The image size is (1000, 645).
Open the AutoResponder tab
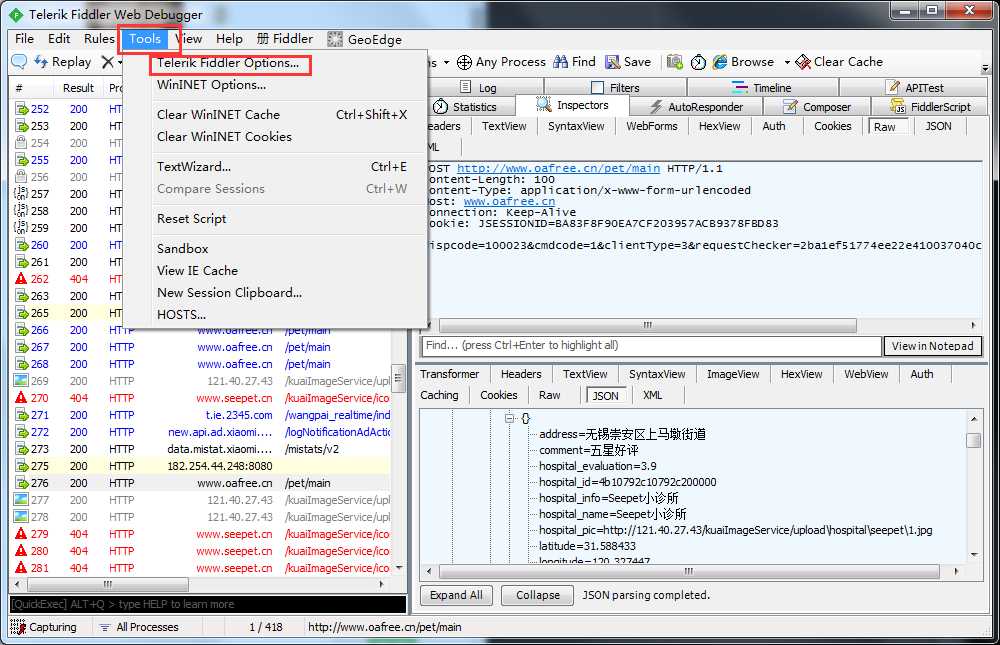tap(696, 107)
